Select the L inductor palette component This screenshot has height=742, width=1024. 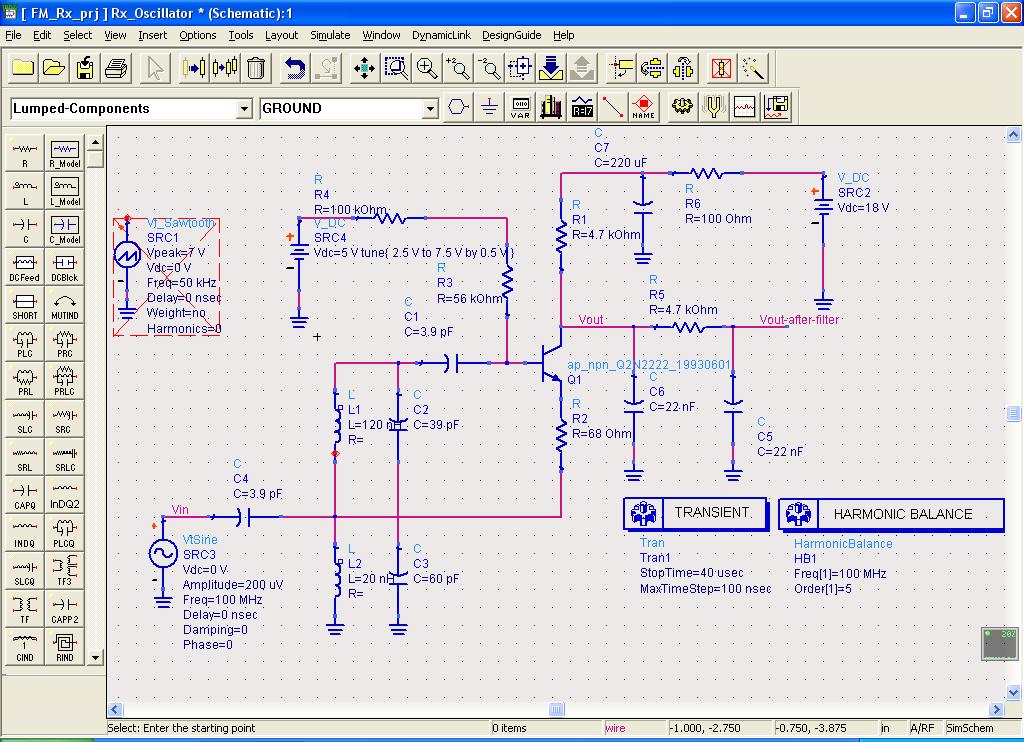pos(25,191)
